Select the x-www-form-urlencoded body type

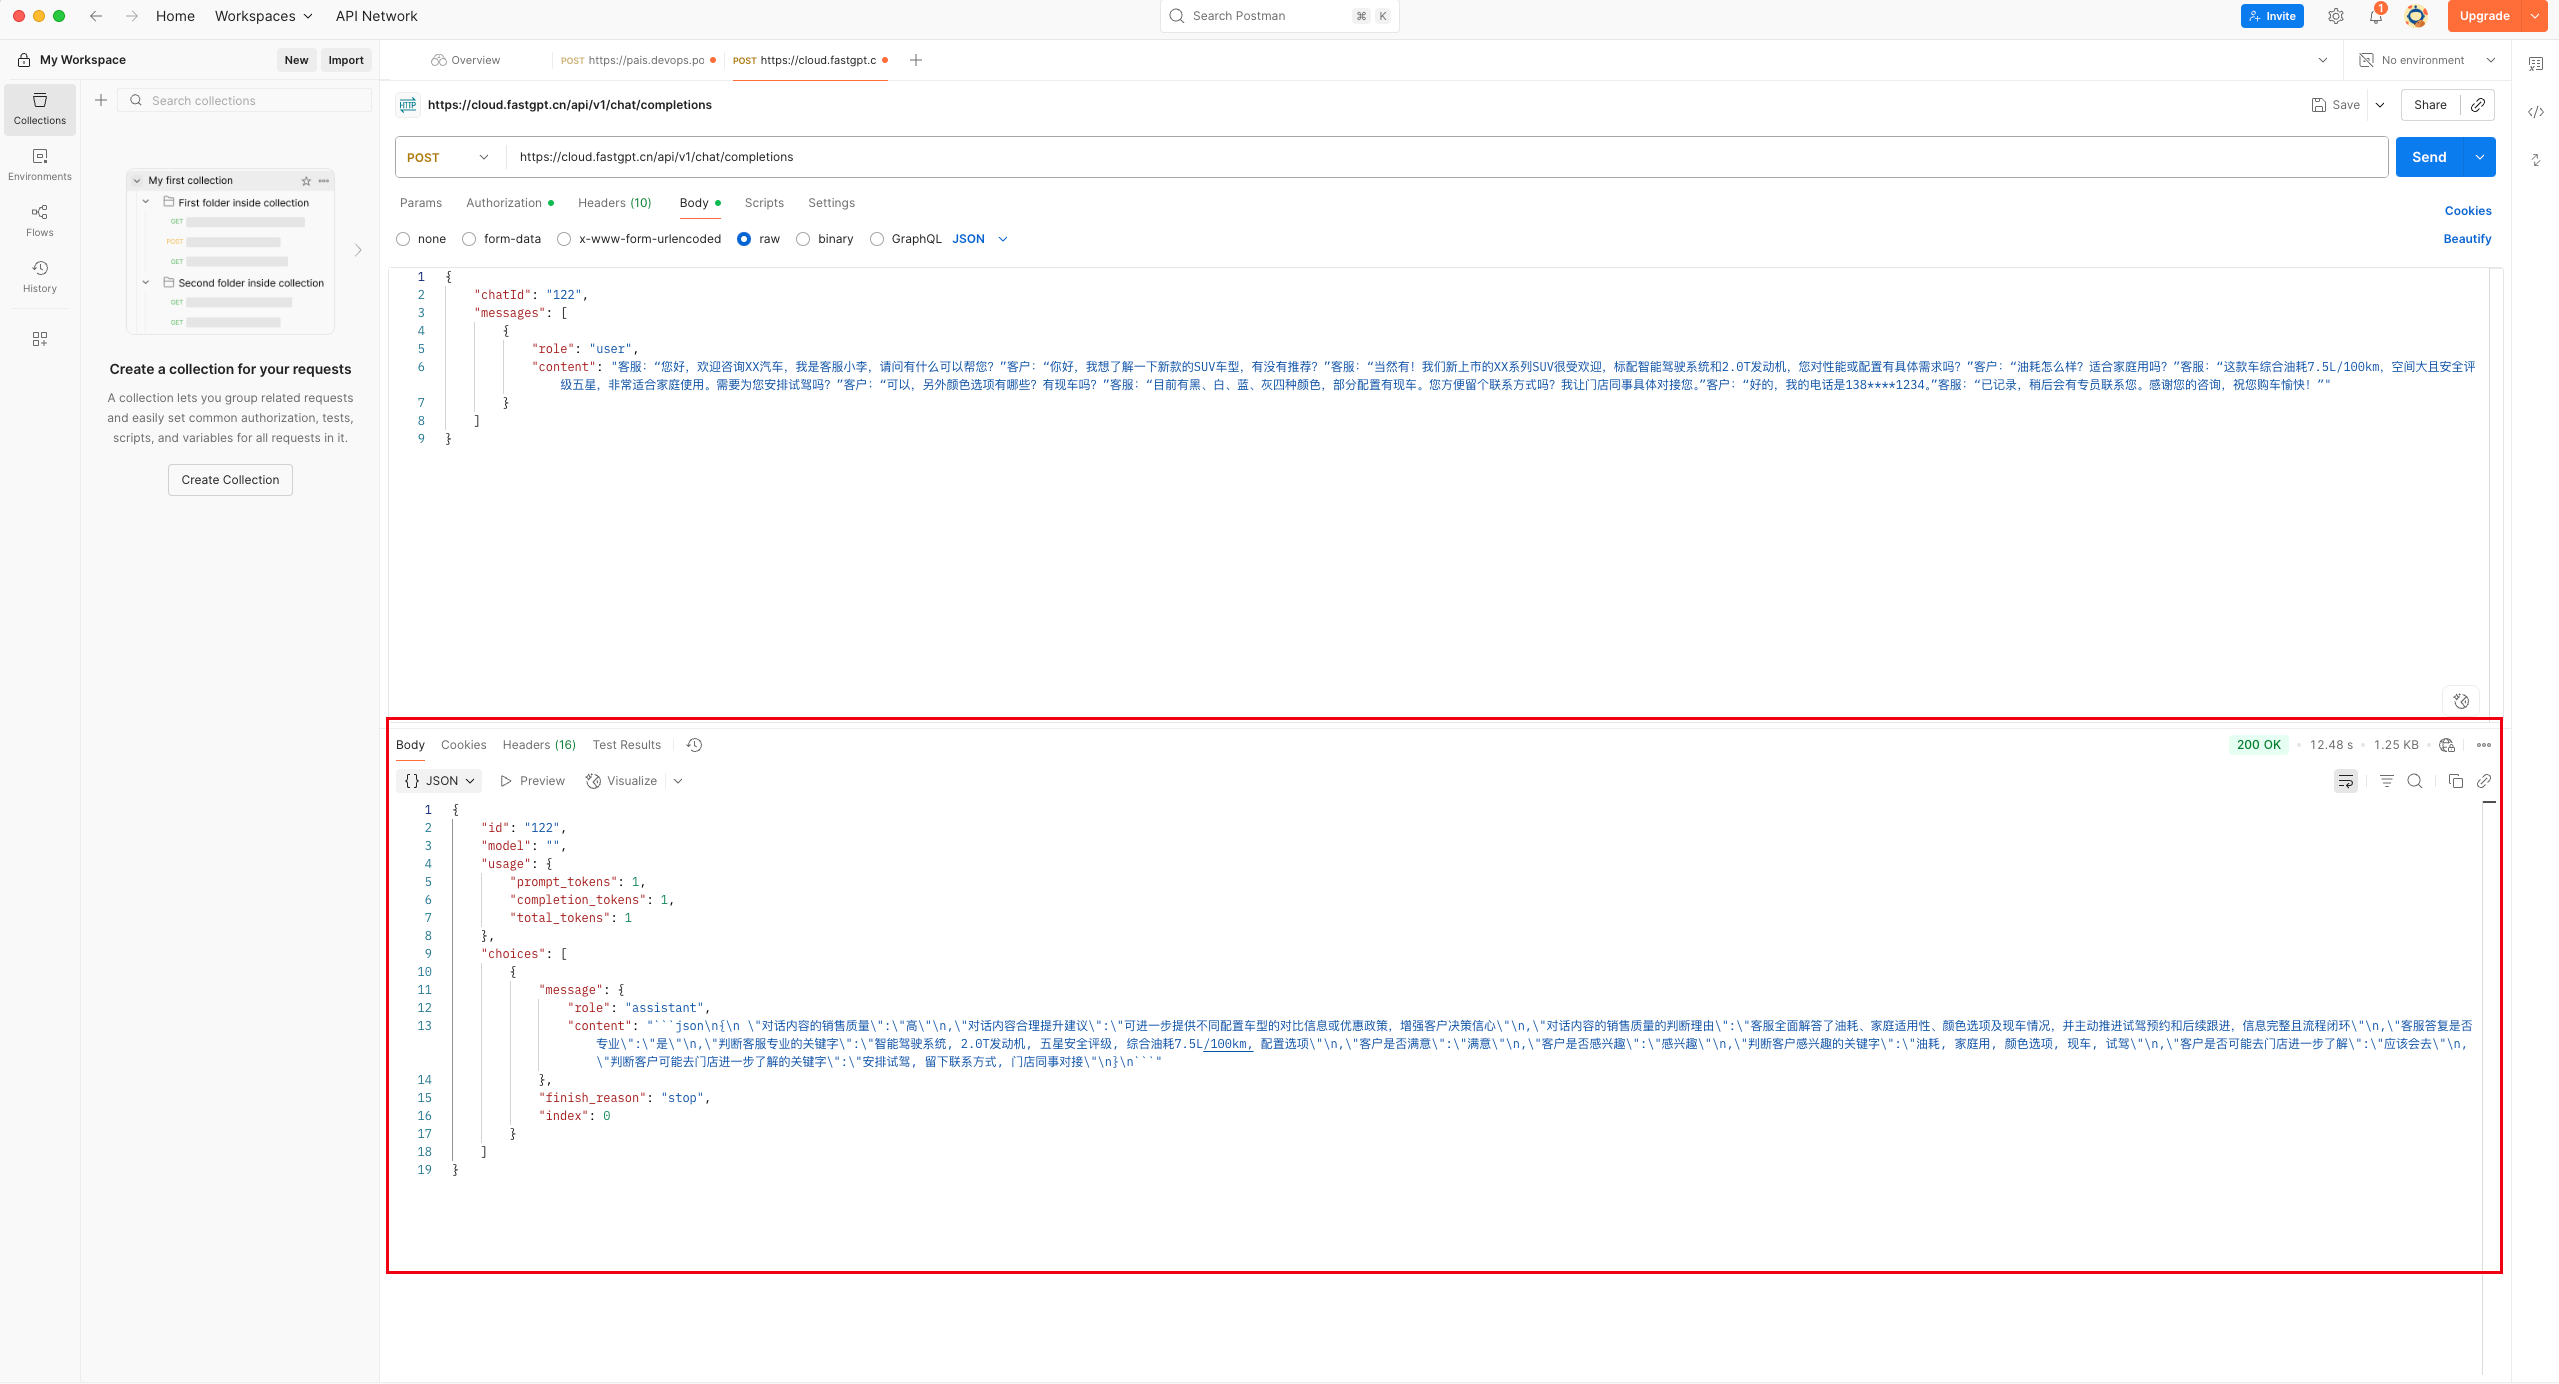coord(564,239)
